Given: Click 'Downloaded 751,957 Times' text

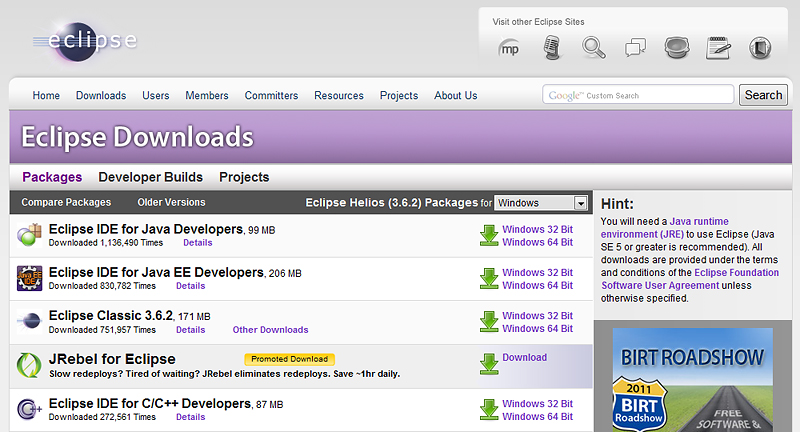Looking at the screenshot, I should click(x=102, y=330).
